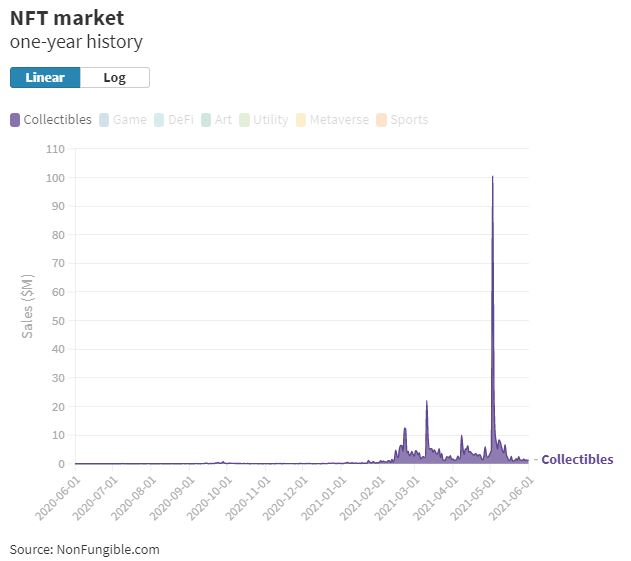This screenshot has height=561, width=631.
Task: Enable the Game series label
Action: pyautogui.click(x=130, y=120)
